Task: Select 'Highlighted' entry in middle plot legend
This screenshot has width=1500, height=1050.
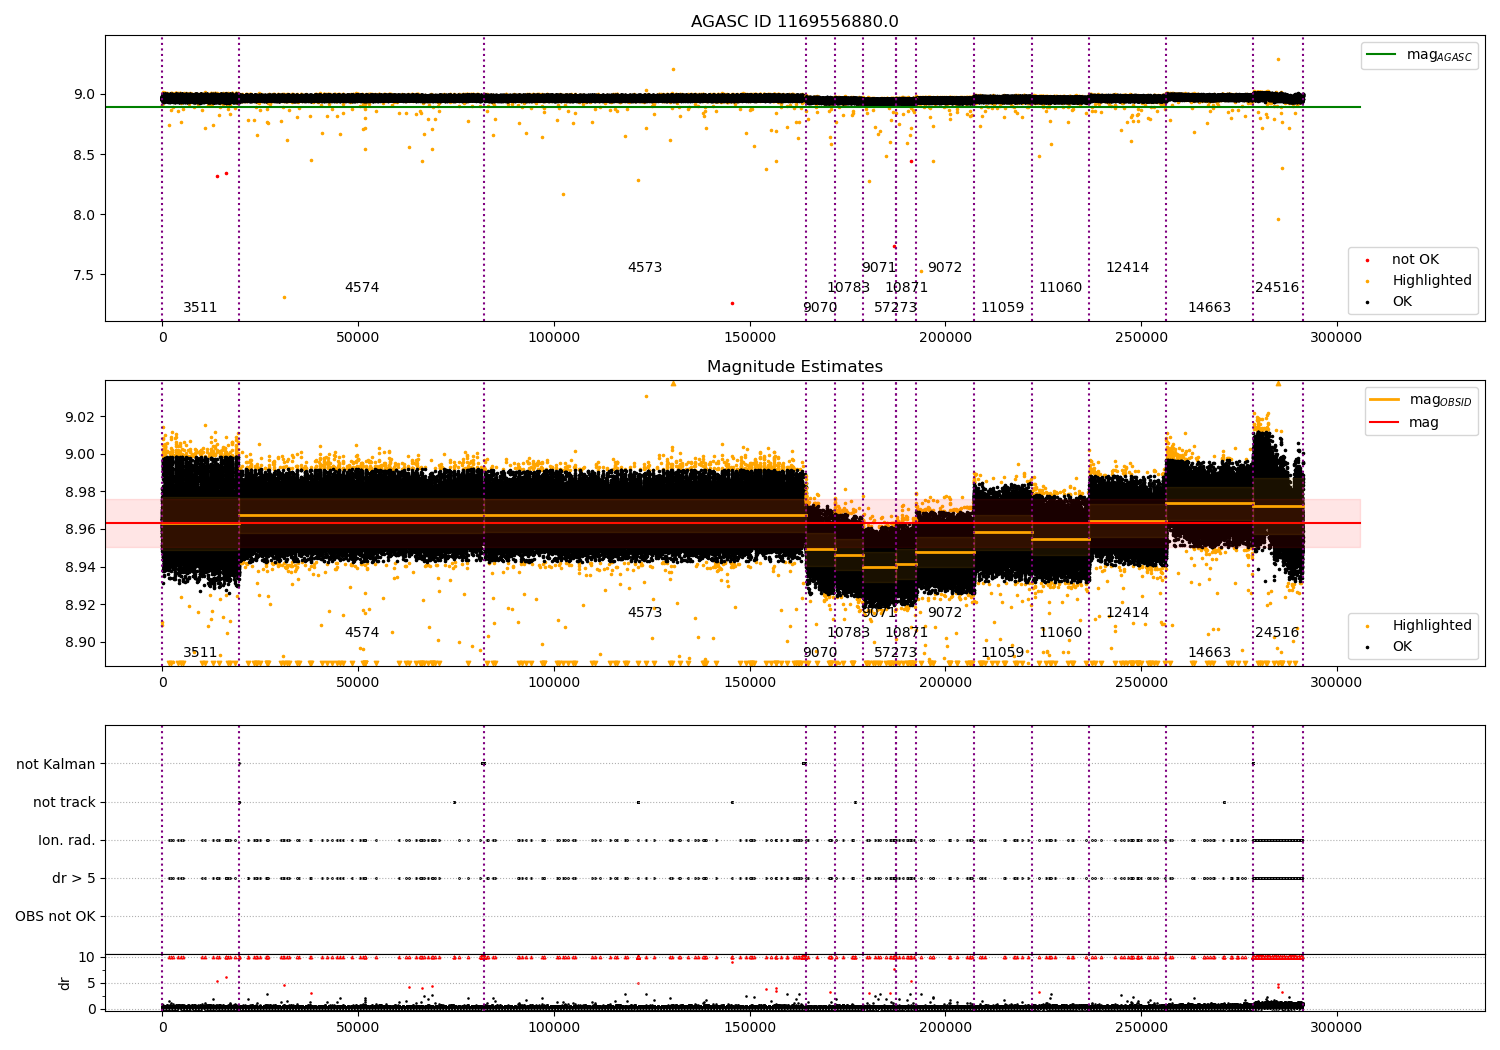Action: click(x=1432, y=626)
